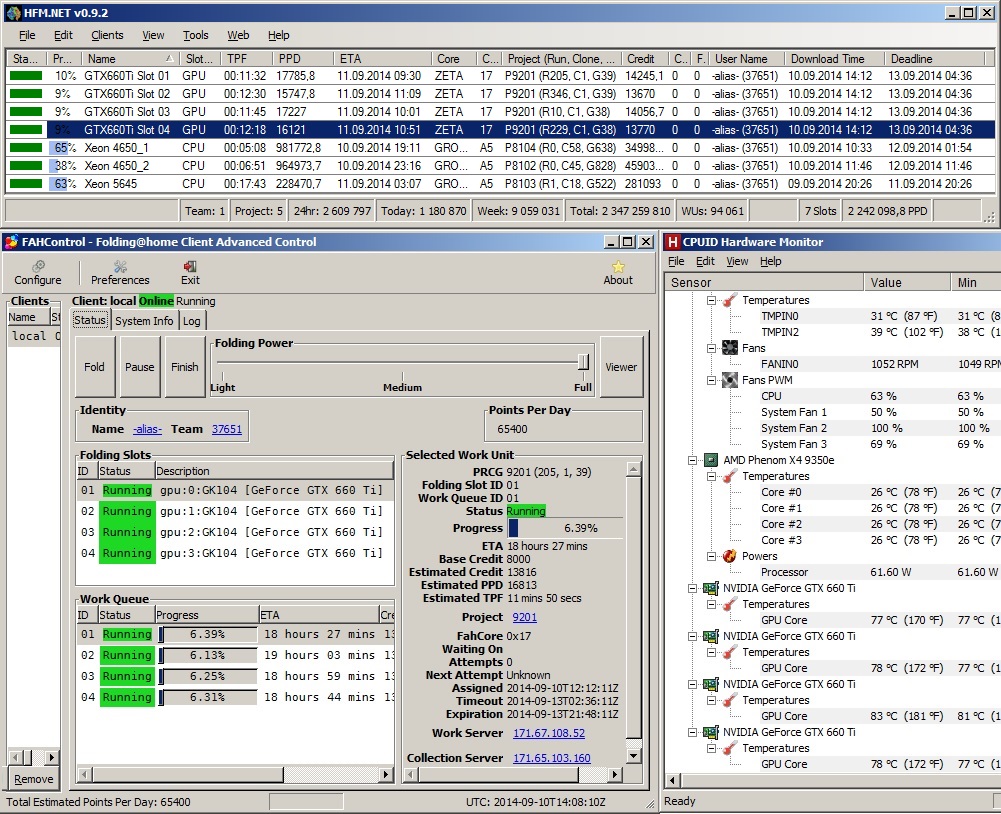The width and height of the screenshot is (1001, 814).
Task: Click the Fans PWM category icon
Action: click(x=730, y=380)
